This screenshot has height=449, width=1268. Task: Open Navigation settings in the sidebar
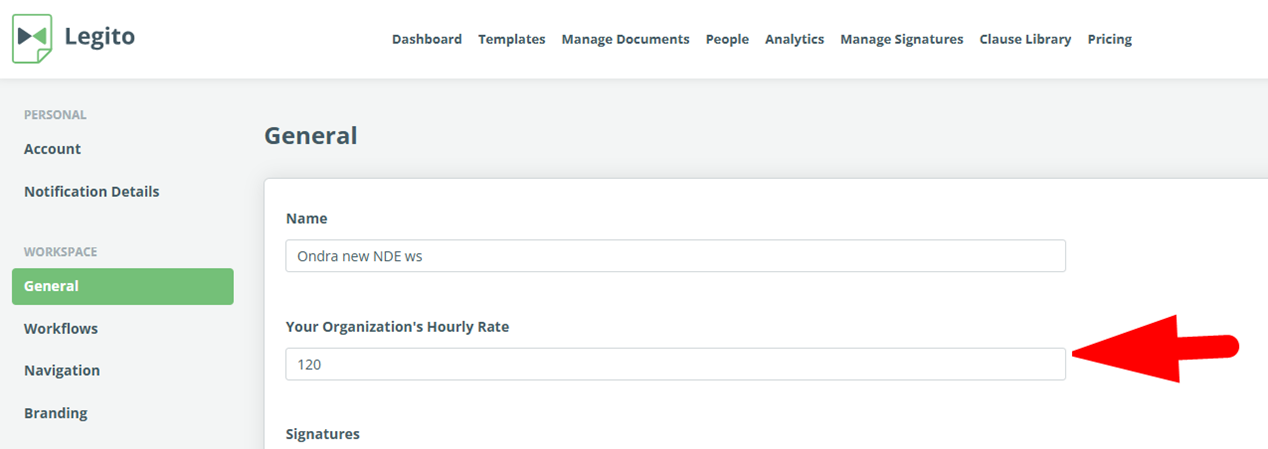point(62,370)
